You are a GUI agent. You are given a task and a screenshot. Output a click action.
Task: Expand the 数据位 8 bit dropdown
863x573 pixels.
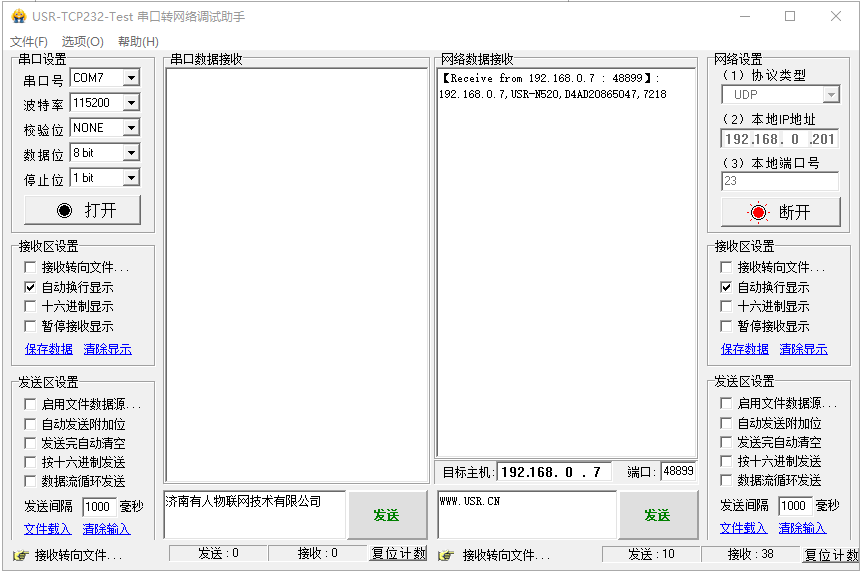coord(131,153)
